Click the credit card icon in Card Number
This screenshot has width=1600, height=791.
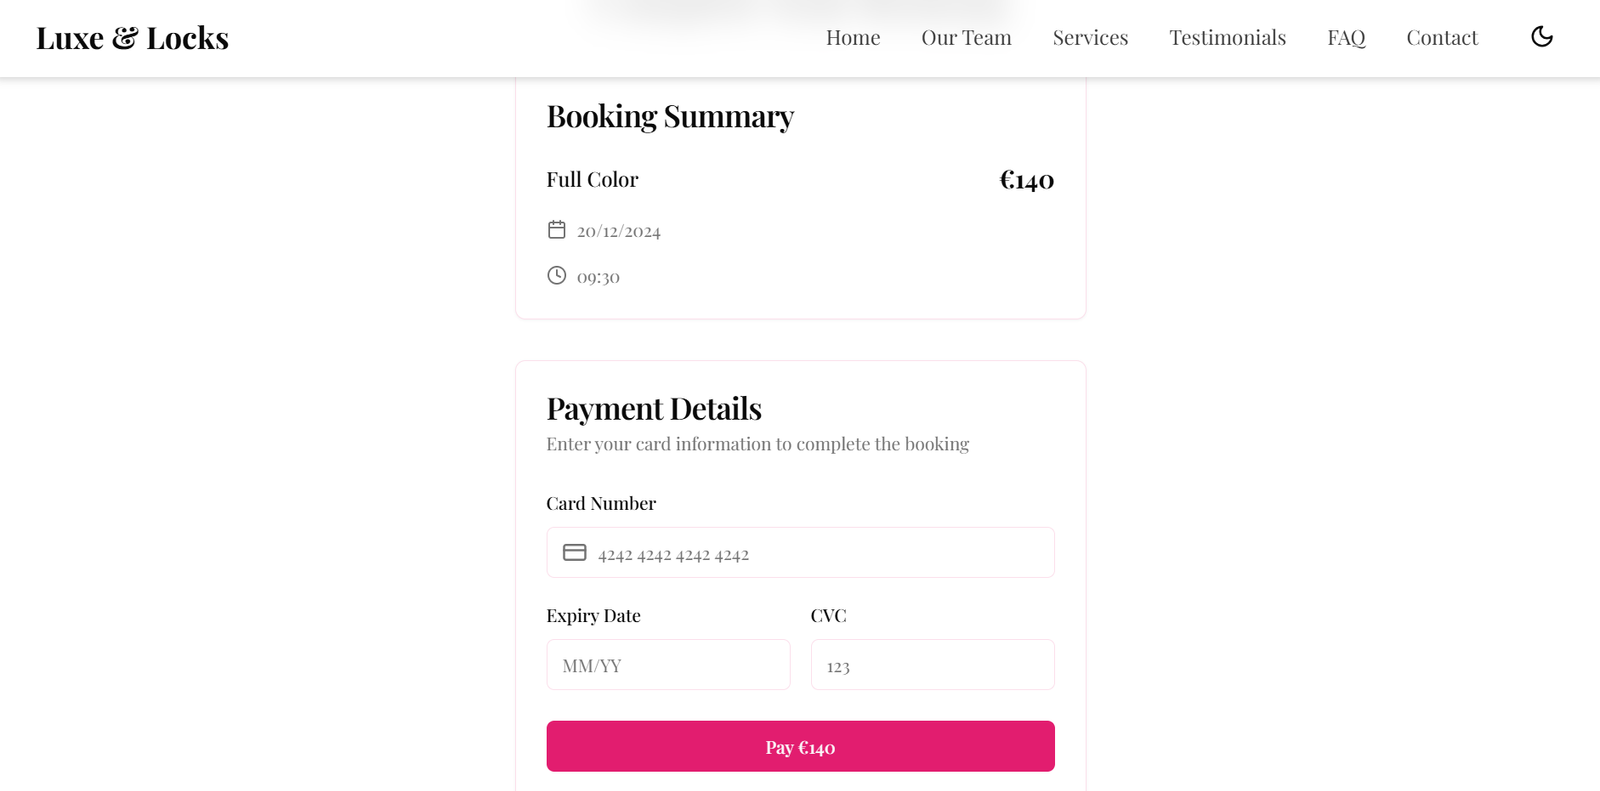tap(575, 552)
